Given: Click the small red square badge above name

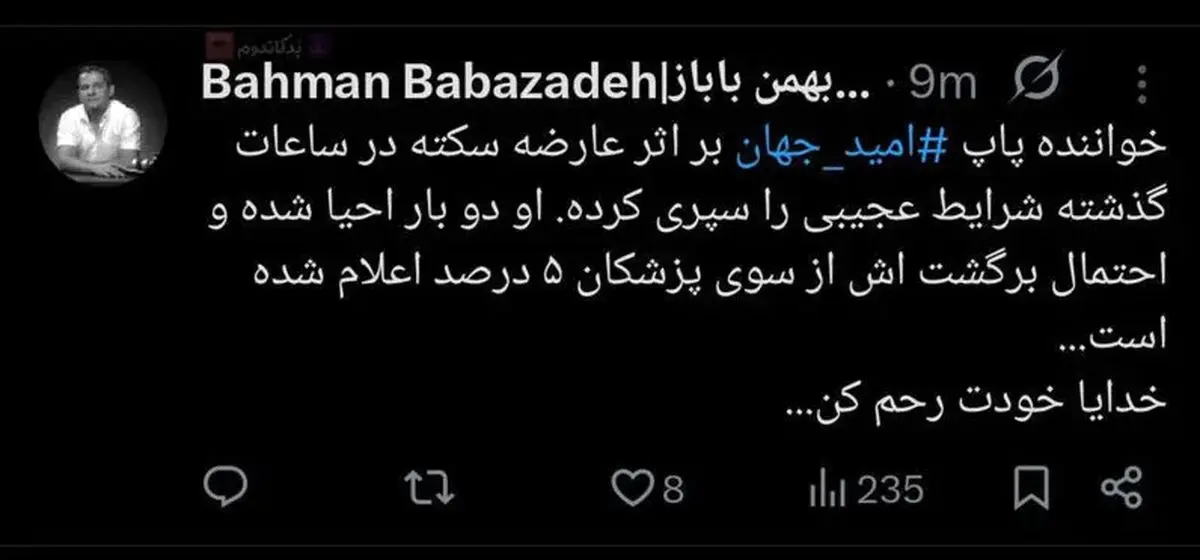Looking at the screenshot, I should coord(219,45).
